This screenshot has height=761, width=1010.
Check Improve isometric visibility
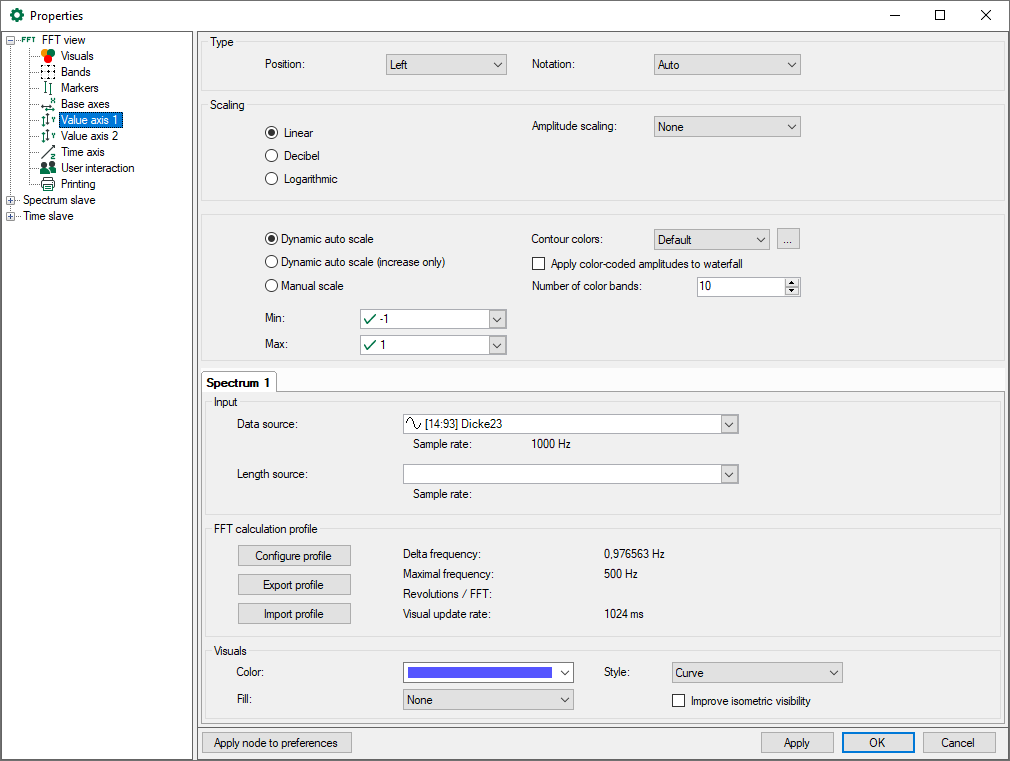(x=679, y=701)
